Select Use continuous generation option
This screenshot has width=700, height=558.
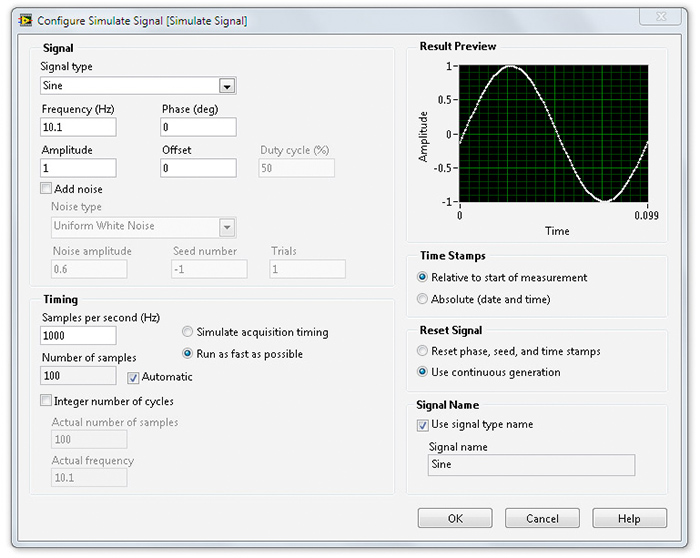click(422, 372)
